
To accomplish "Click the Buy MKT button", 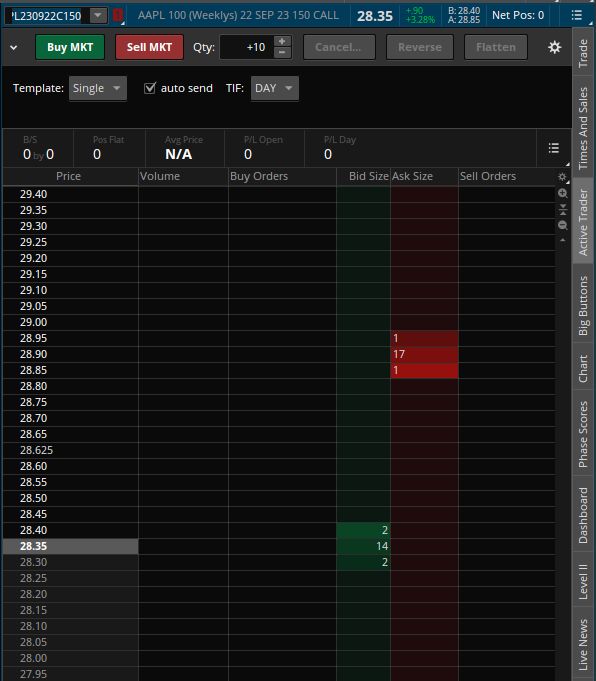I will point(70,47).
